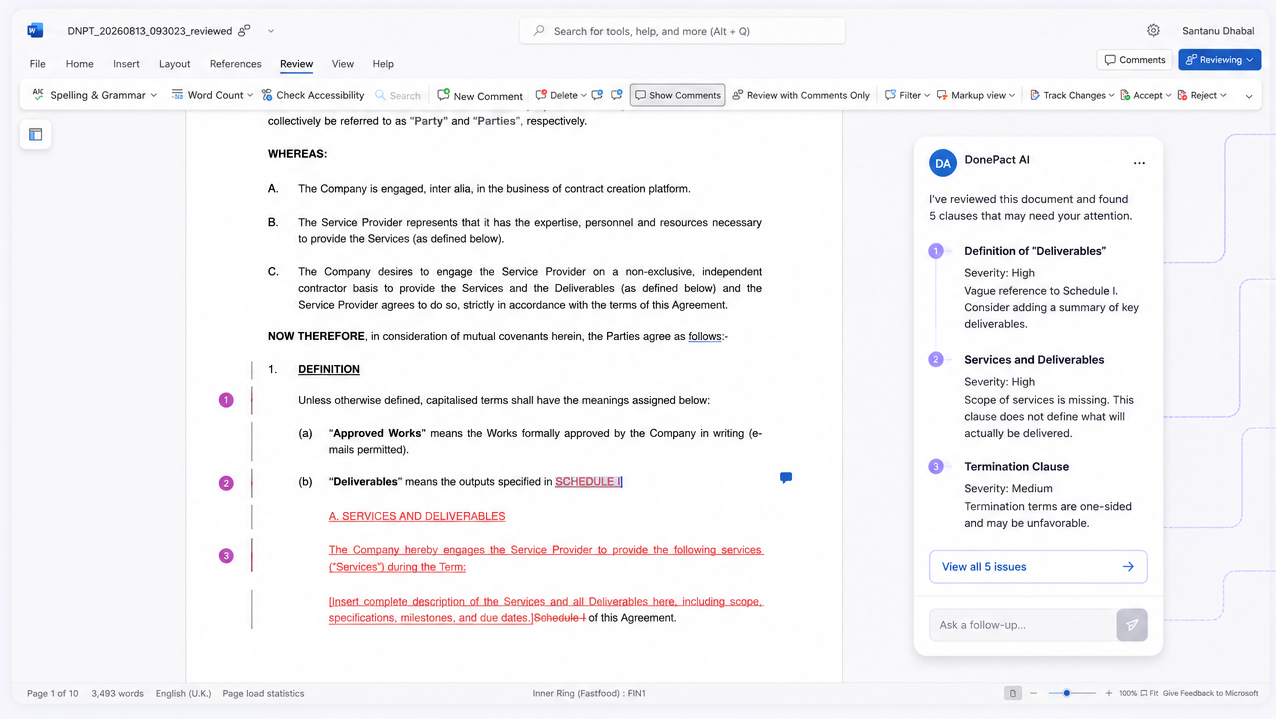Switch to the Layout tab
Screen dimensions: 1276x719
(175, 64)
